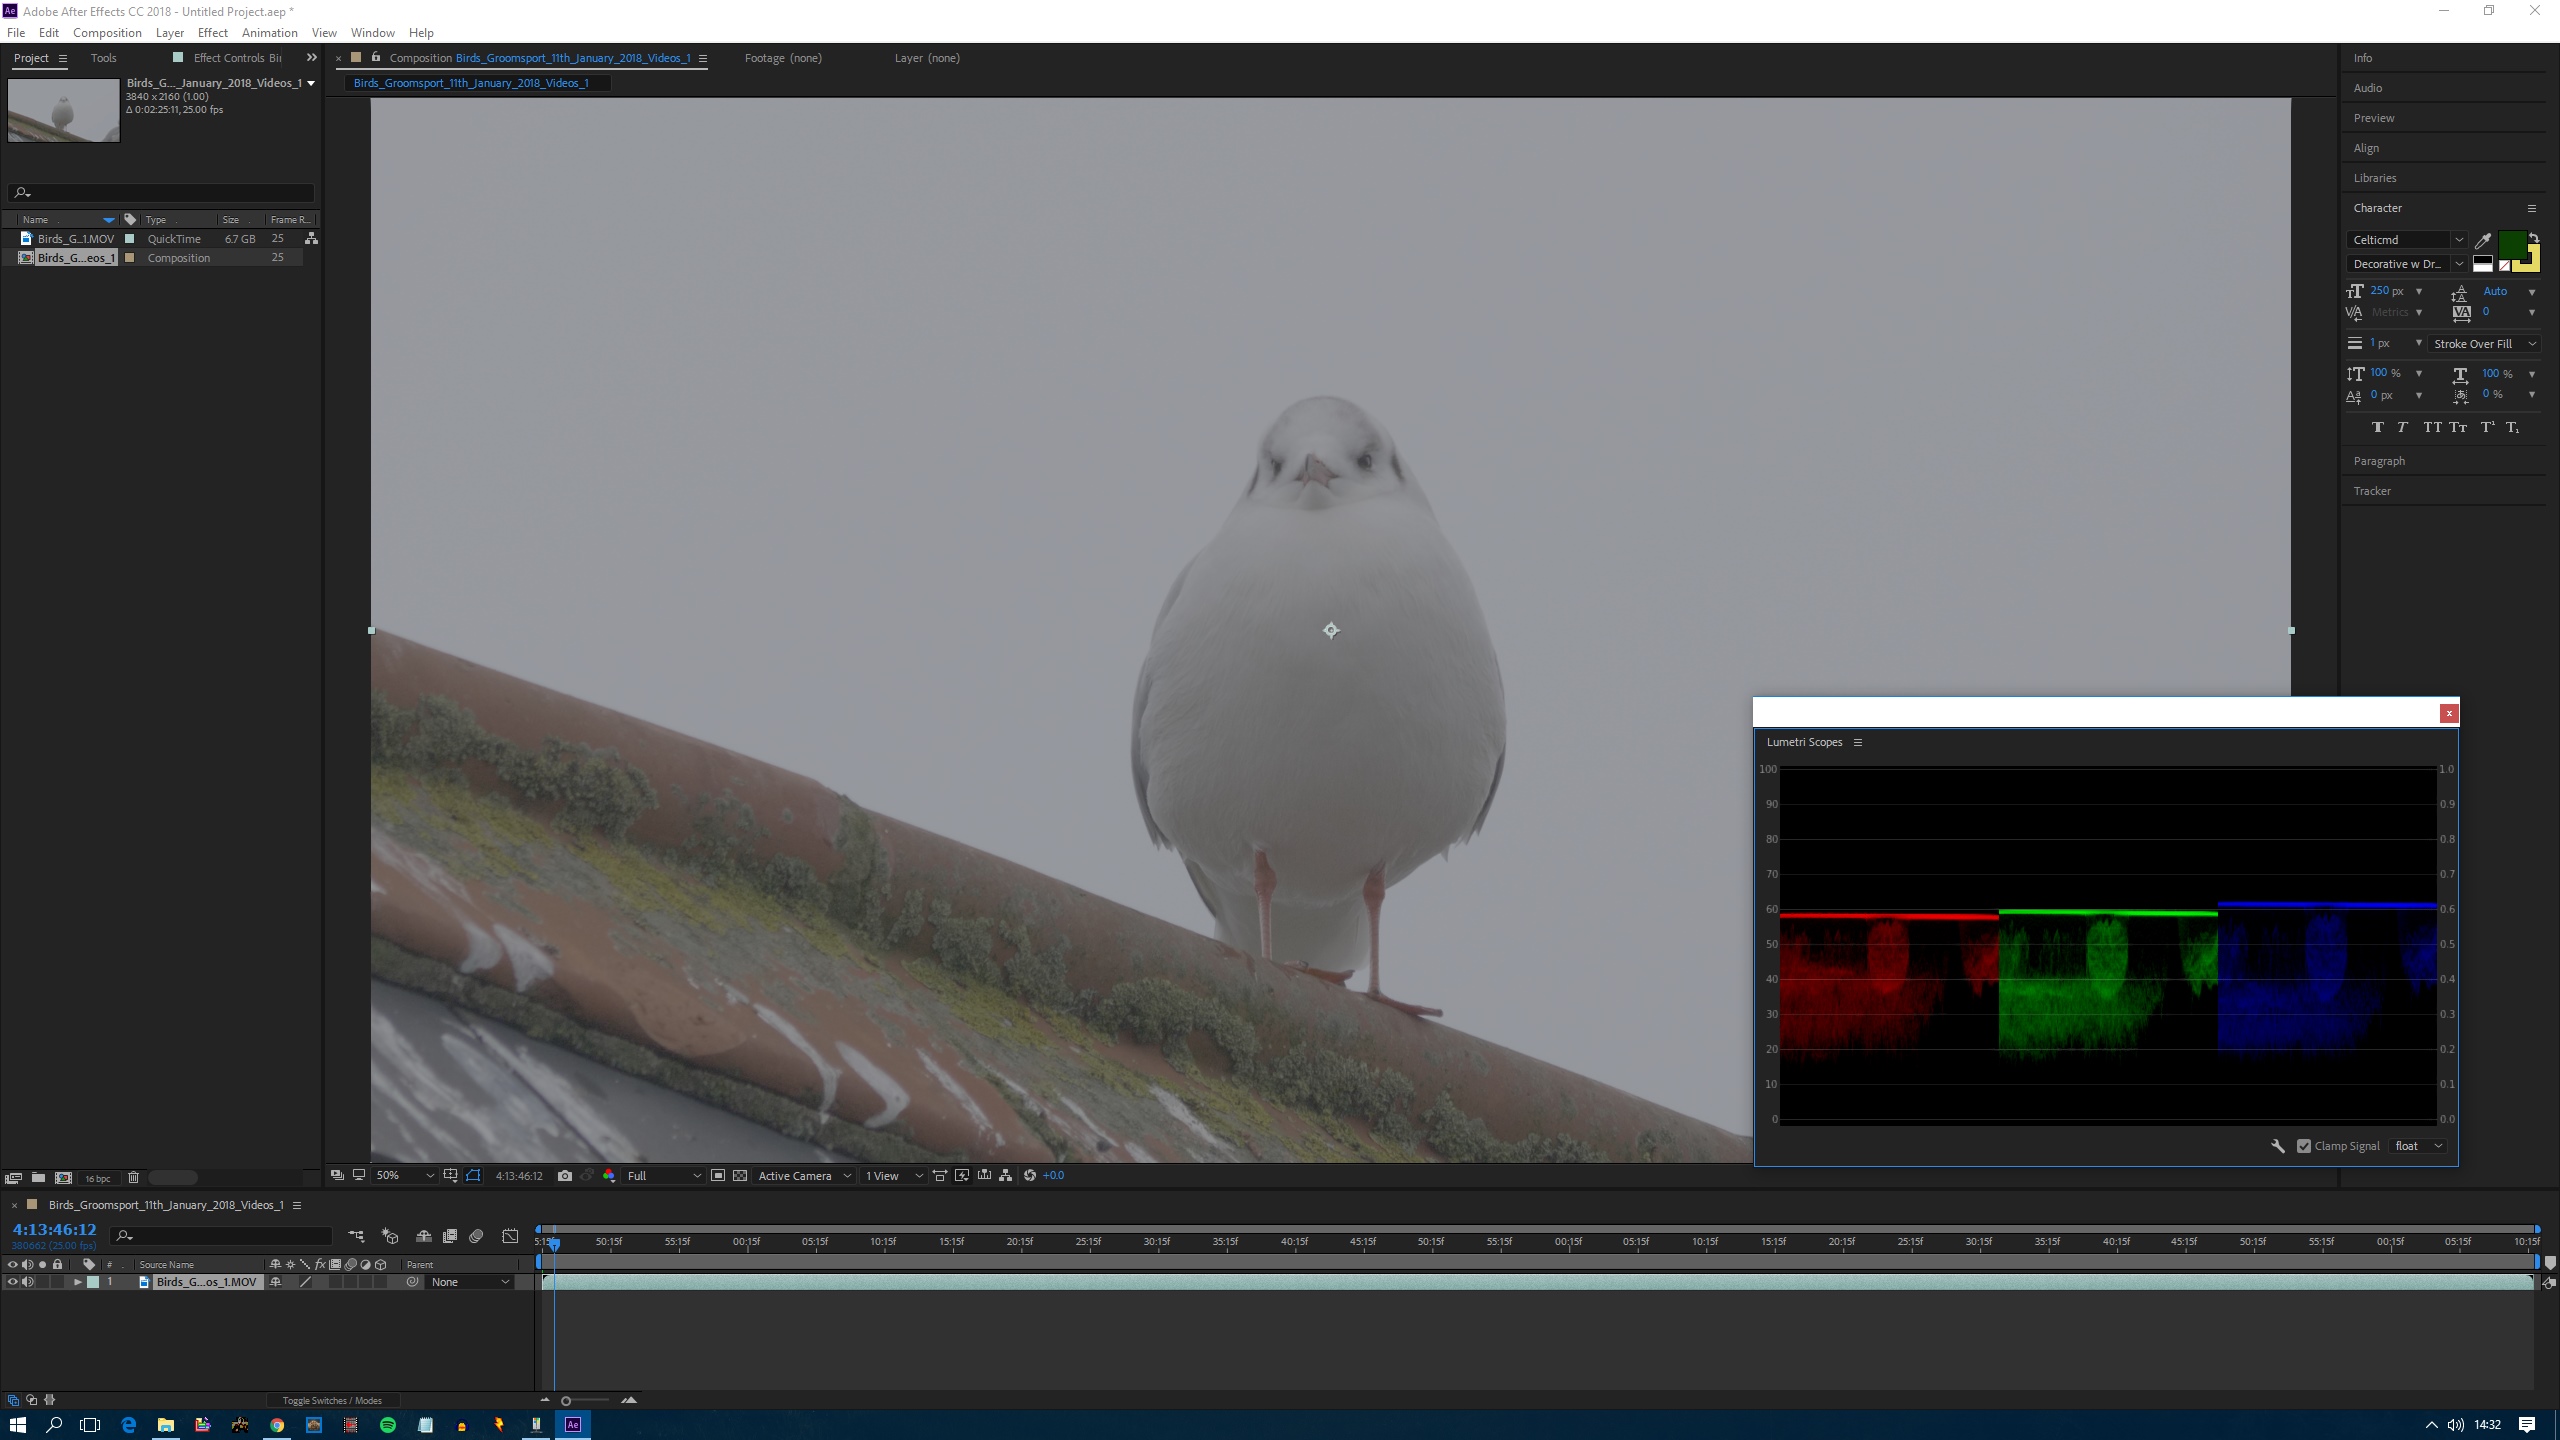The width and height of the screenshot is (2560, 1440).
Task: Create a new folder in Project panel
Action: (38, 1178)
